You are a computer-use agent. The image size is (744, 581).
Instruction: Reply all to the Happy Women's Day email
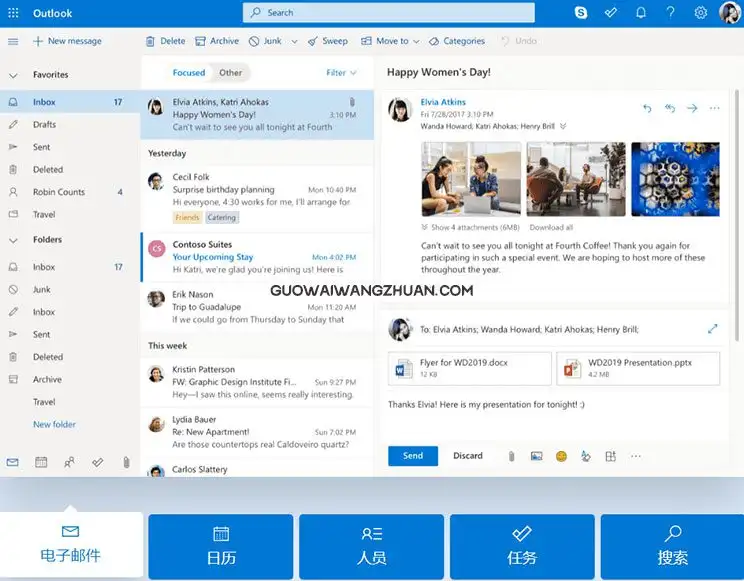[670, 108]
